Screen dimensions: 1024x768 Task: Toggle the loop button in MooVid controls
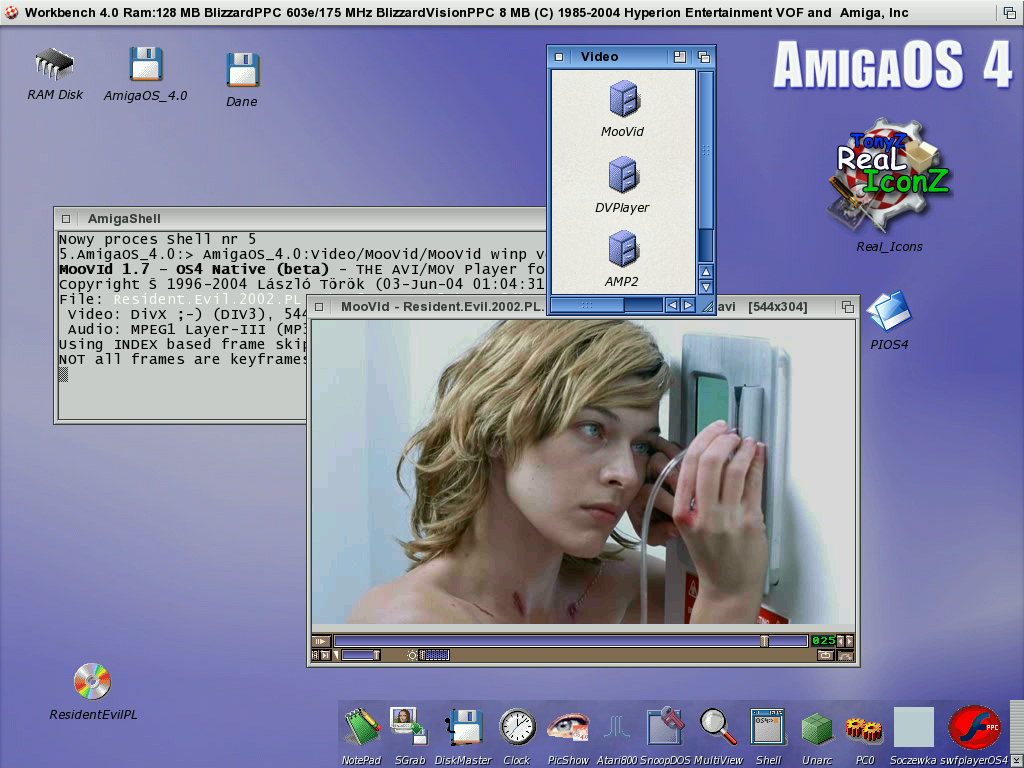tap(825, 655)
